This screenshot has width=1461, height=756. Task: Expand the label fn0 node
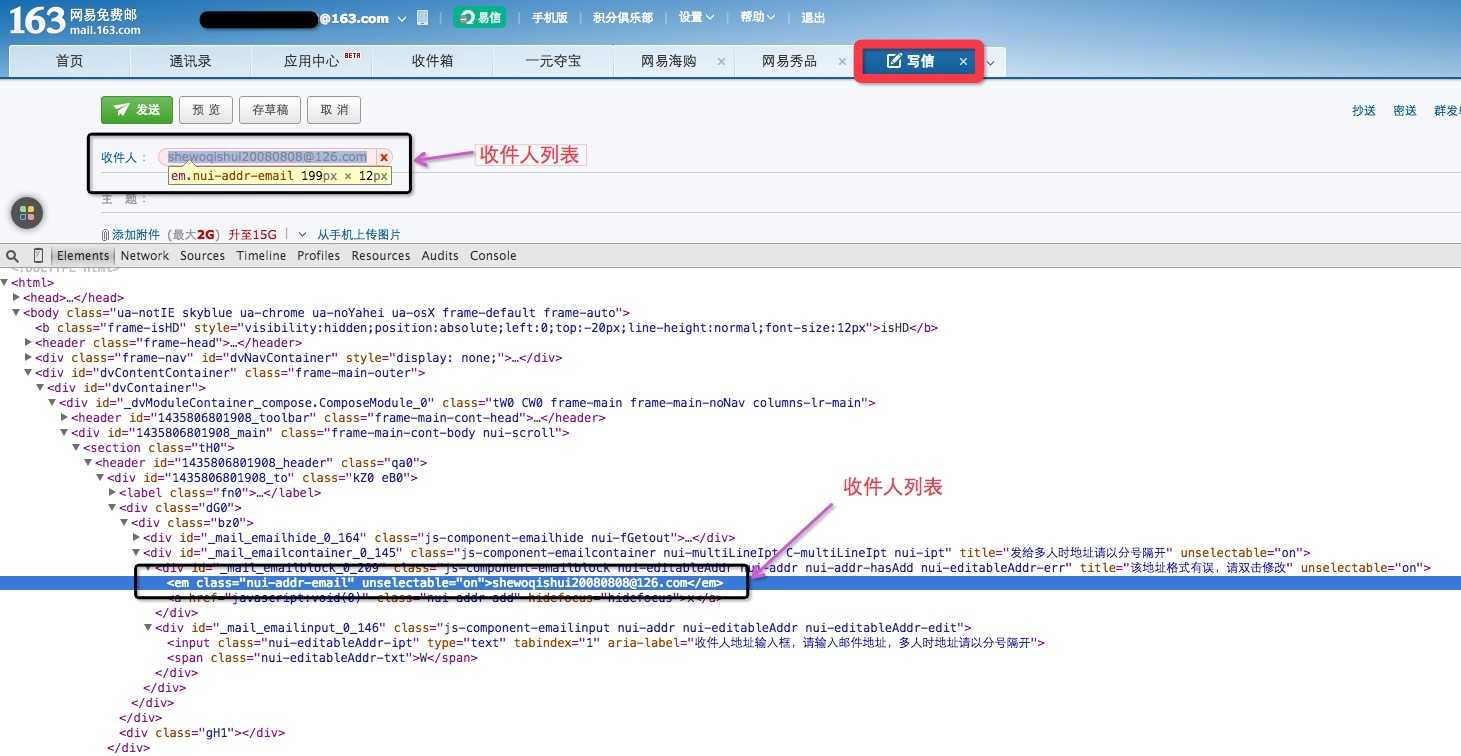(112, 493)
